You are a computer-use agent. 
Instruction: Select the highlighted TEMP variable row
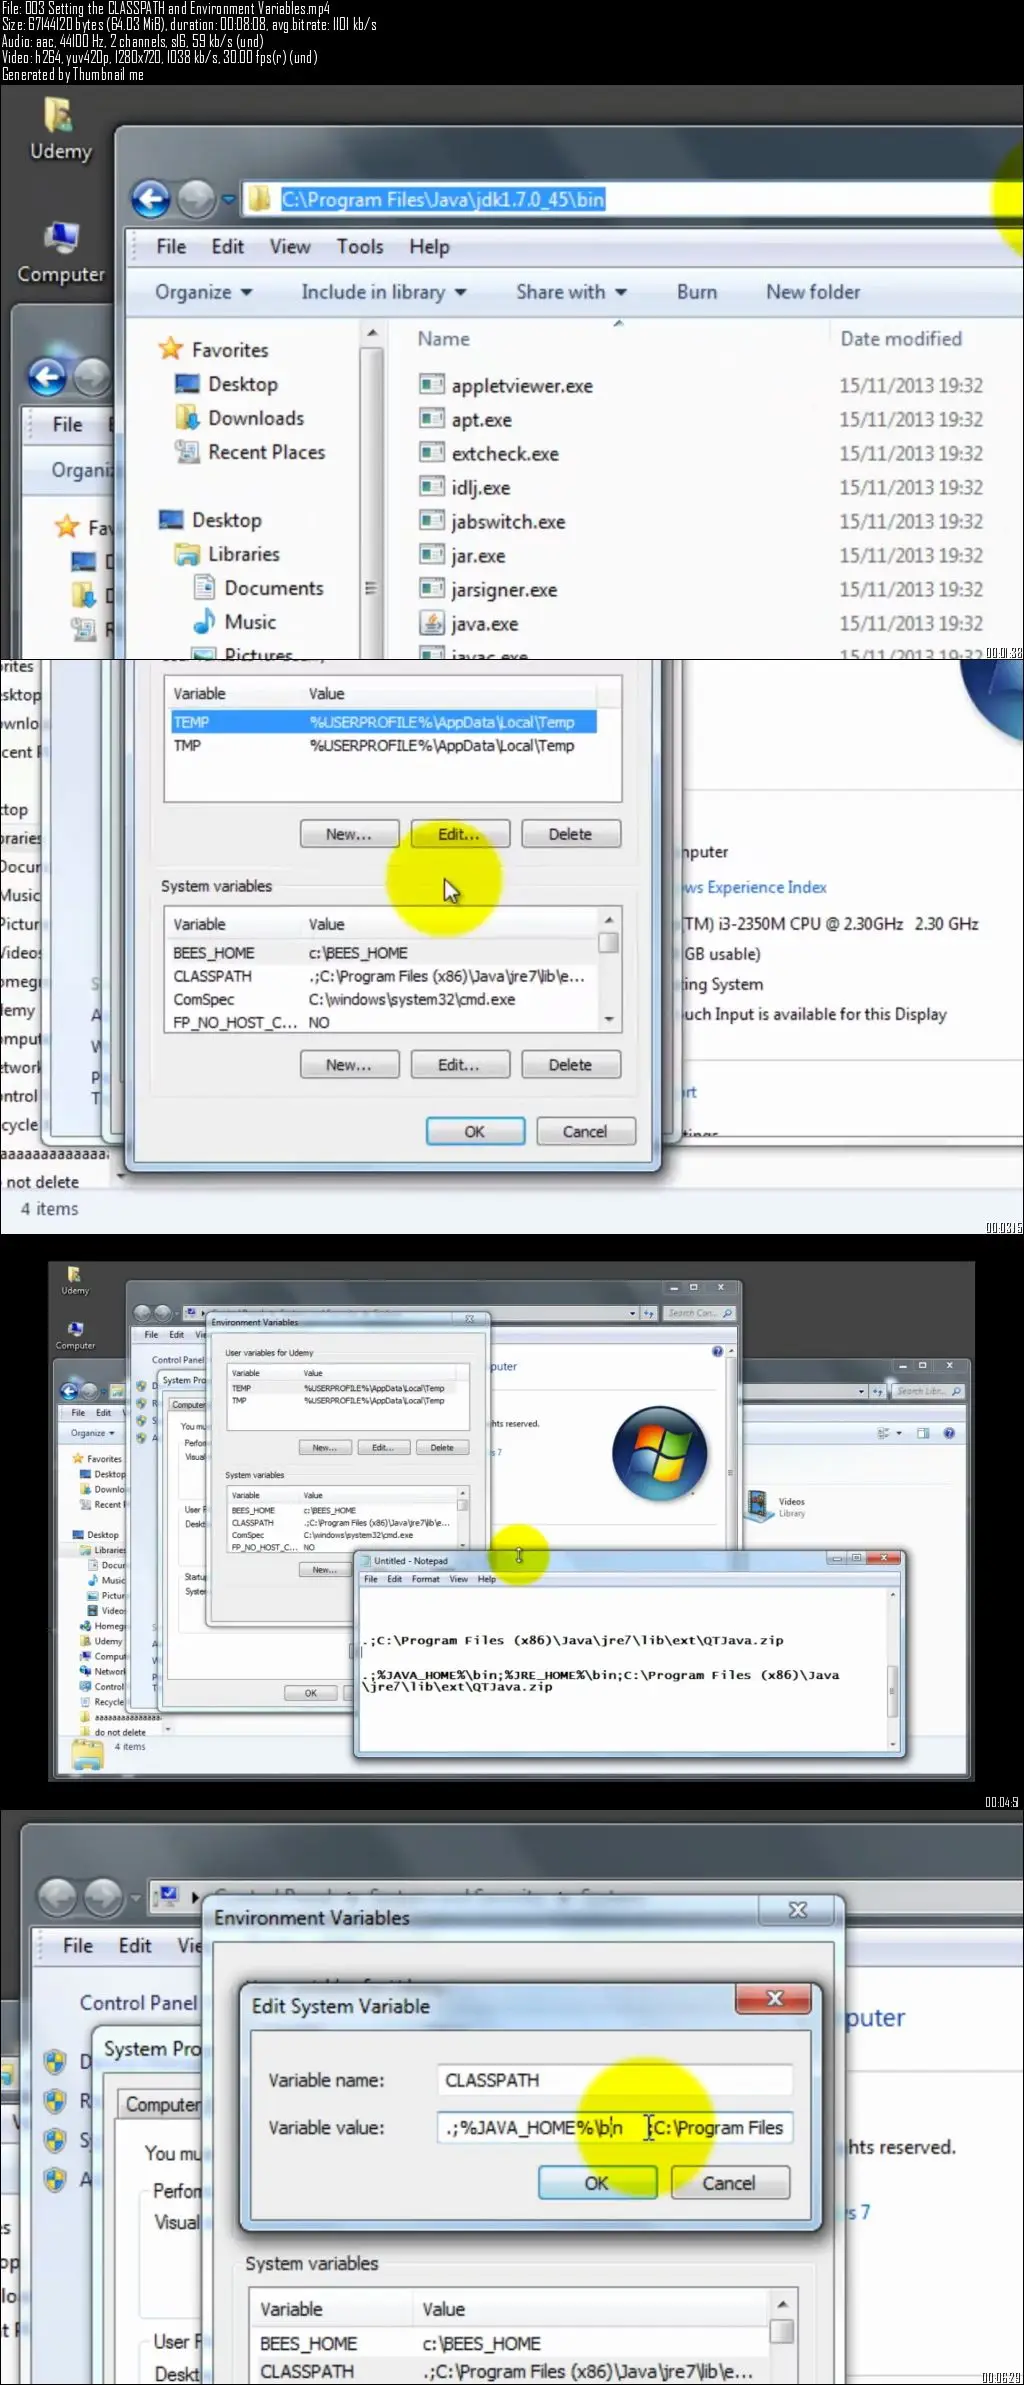point(384,722)
